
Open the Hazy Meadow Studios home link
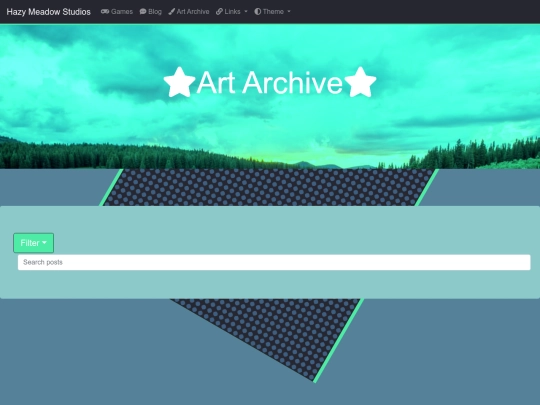[x=49, y=12]
